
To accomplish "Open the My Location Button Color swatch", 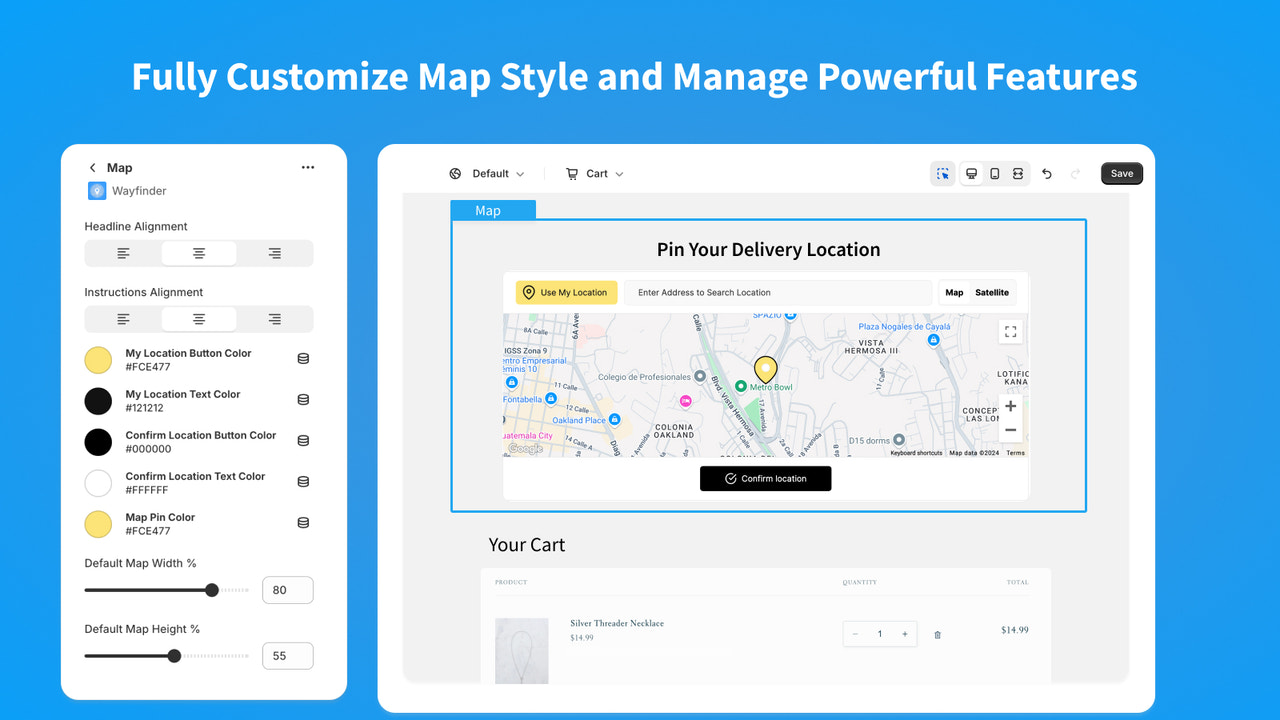I will [x=97, y=359].
